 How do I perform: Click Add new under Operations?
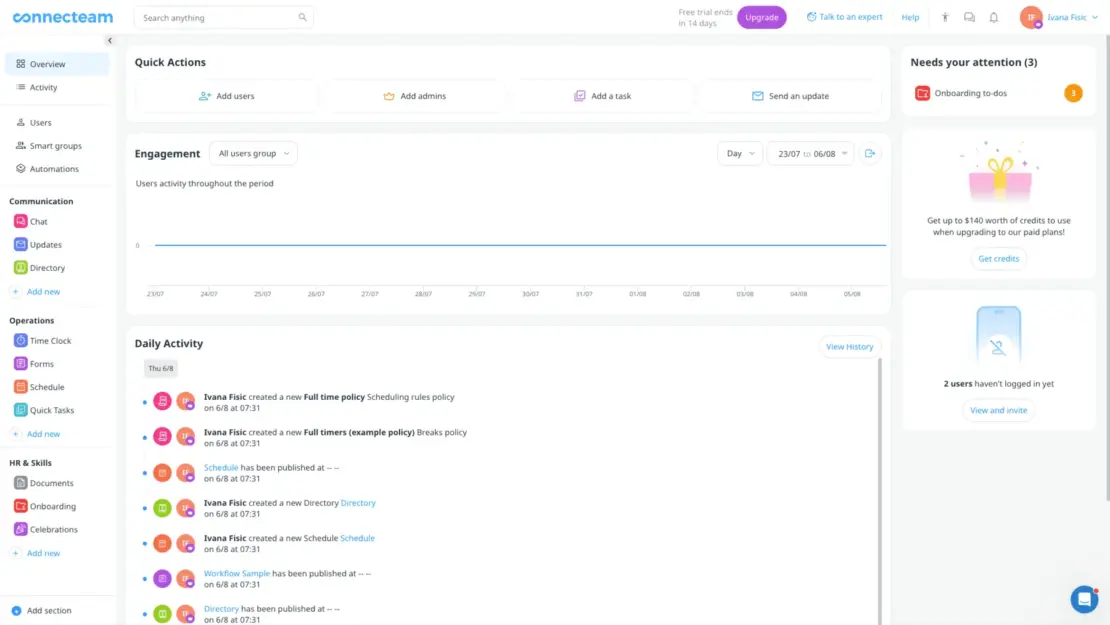(x=36, y=434)
